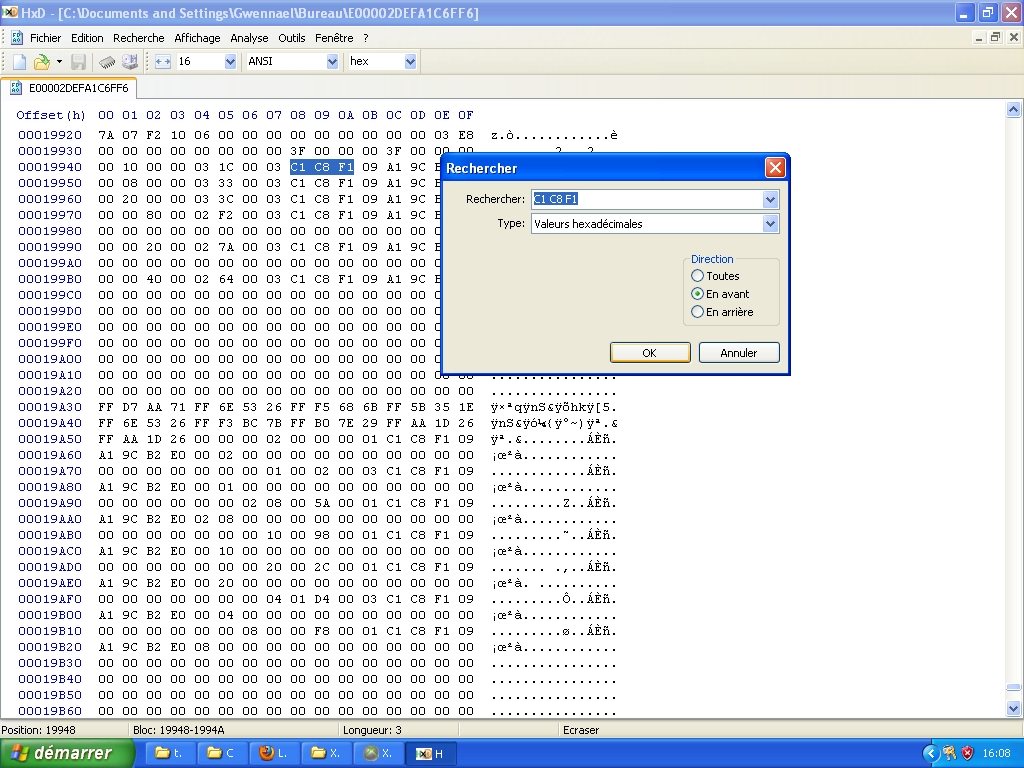Expand Rechercher search history dropdown

(x=770, y=199)
